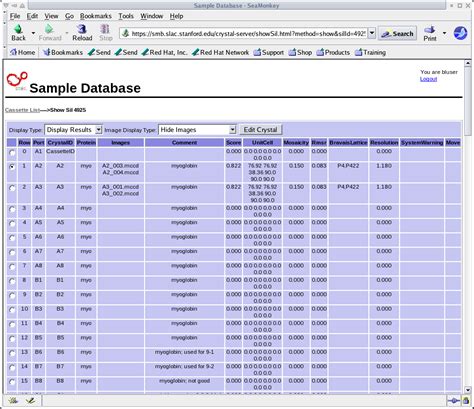
Task: Click the Logout link
Action: [x=428, y=79]
